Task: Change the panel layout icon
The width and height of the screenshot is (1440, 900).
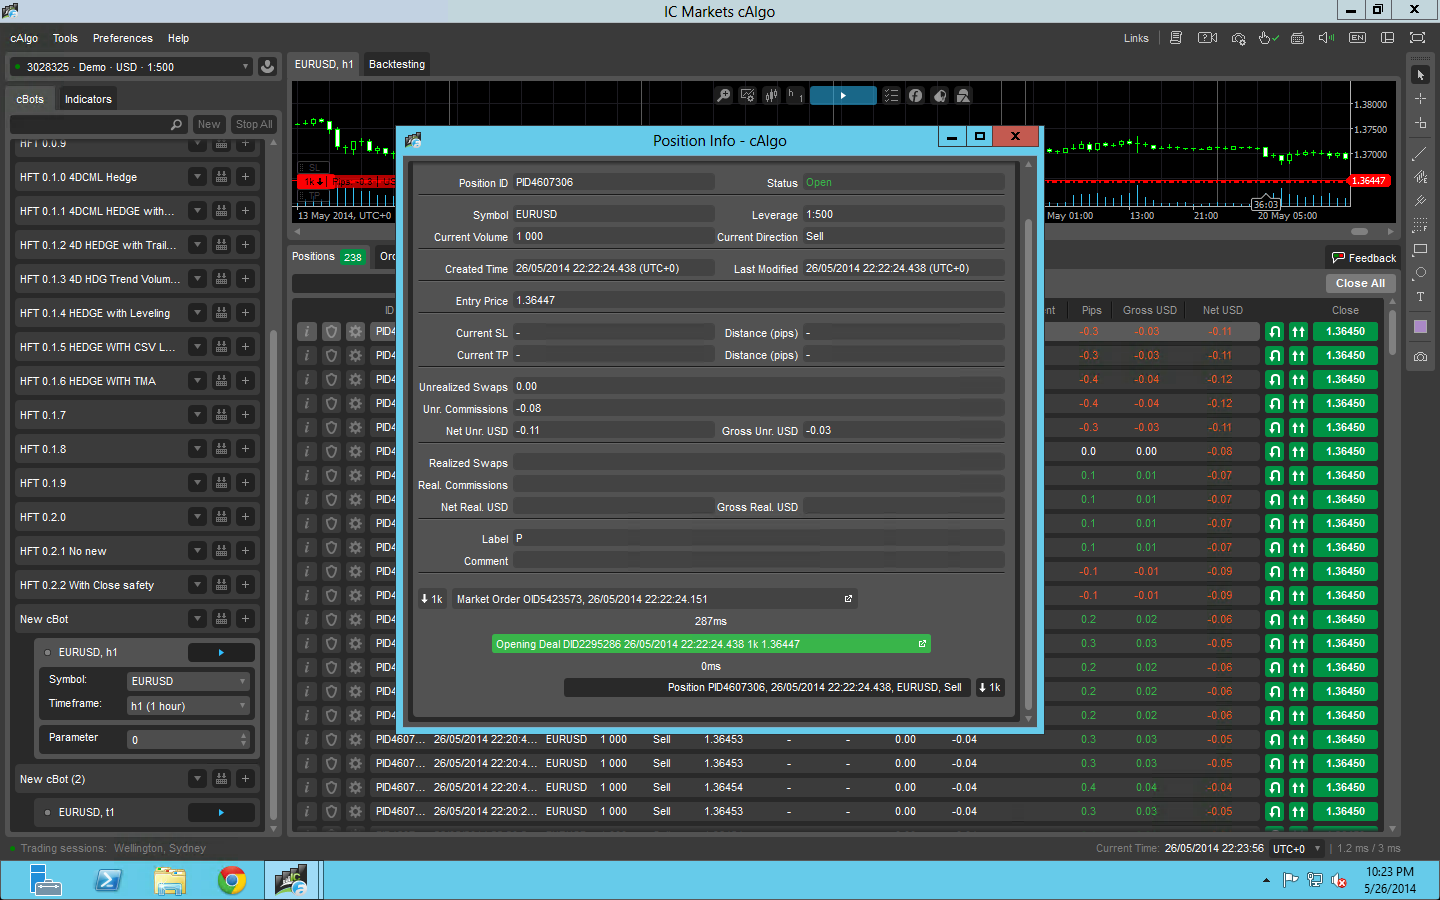Action: [1387, 38]
